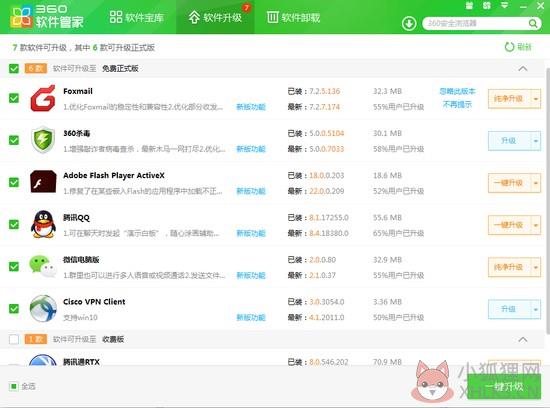This screenshot has height=408, width=550.
Task: Click the Cisco VPN Client icon
Action: coord(43,308)
